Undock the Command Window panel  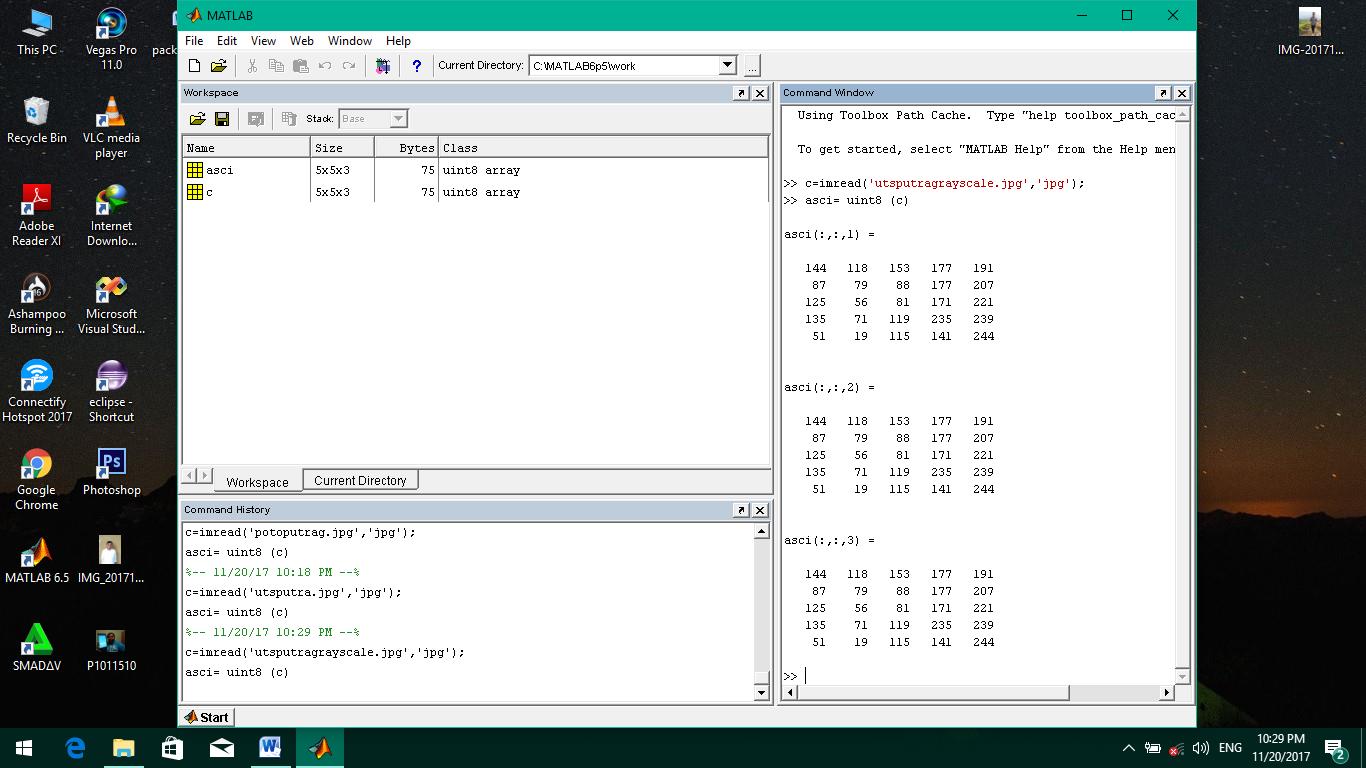pos(1163,92)
